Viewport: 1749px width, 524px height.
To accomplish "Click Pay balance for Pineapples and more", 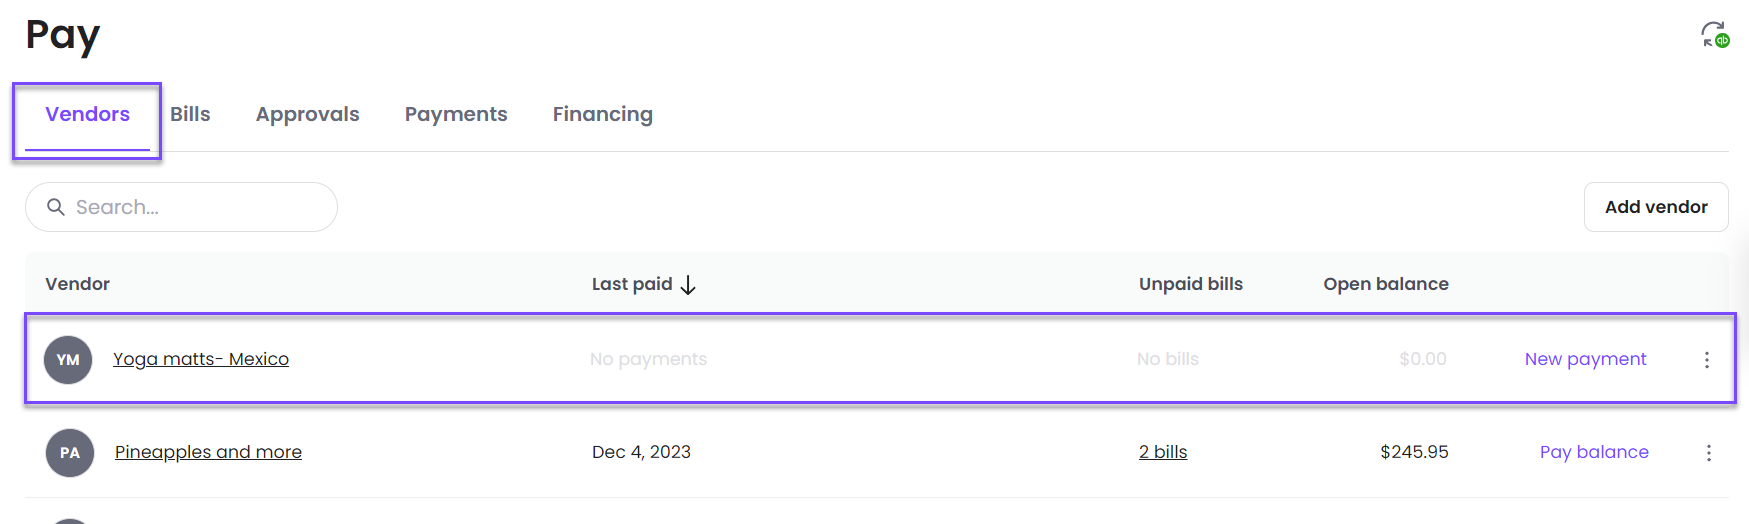I will pos(1594,452).
